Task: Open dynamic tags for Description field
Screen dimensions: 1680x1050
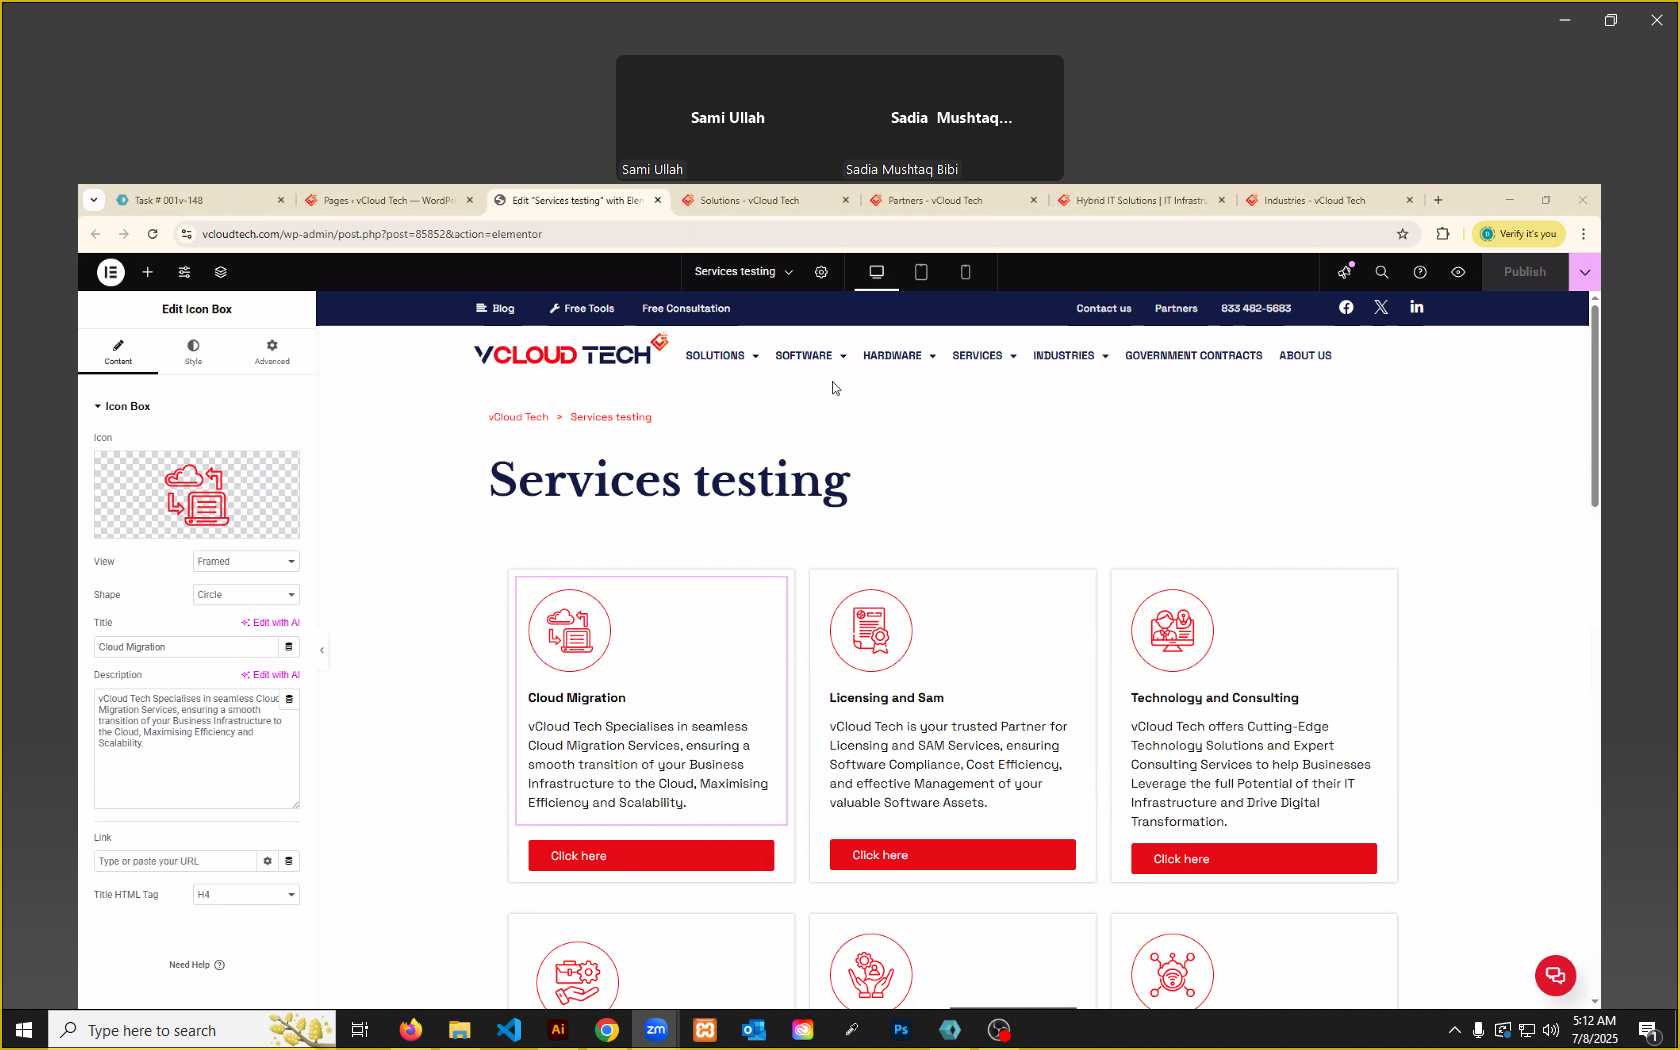Action: (x=289, y=699)
